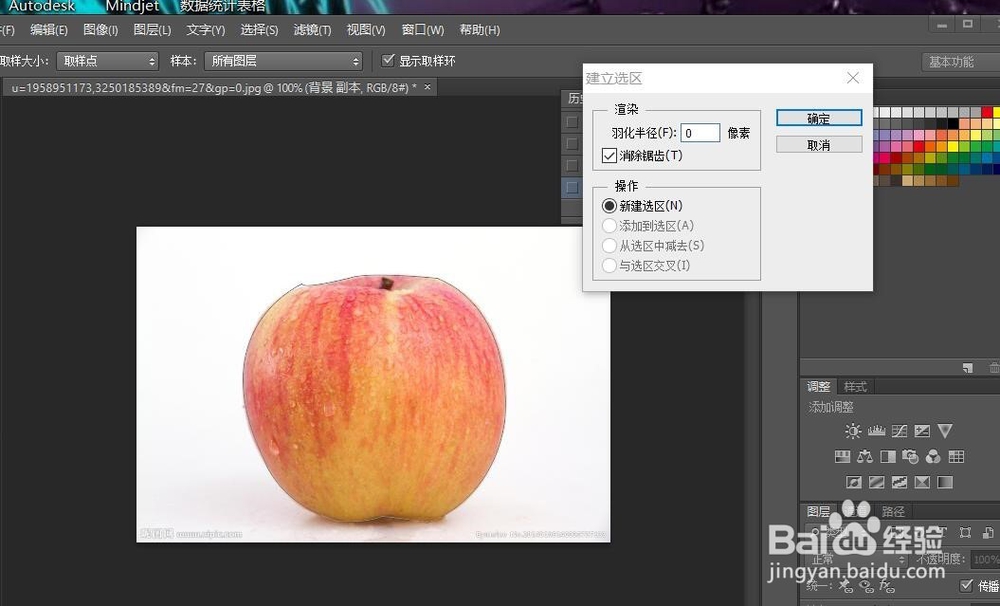The width and height of the screenshot is (1000, 606).
Task: Add a Vibrance adjustment layer
Action: [x=945, y=430]
